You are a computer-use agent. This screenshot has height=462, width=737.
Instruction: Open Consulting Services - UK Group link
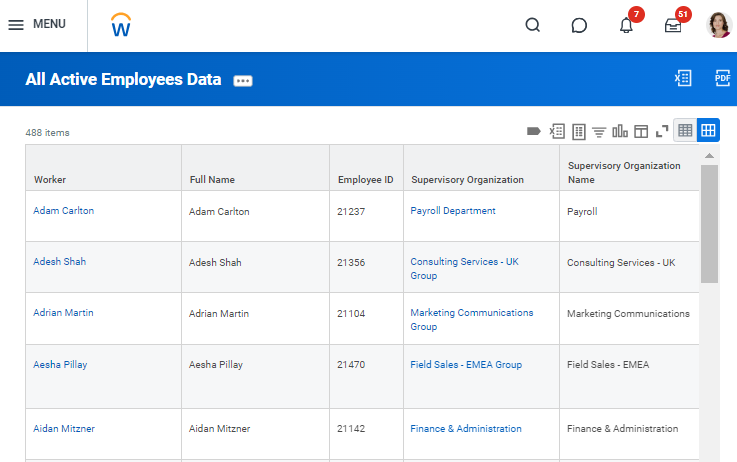(x=464, y=268)
